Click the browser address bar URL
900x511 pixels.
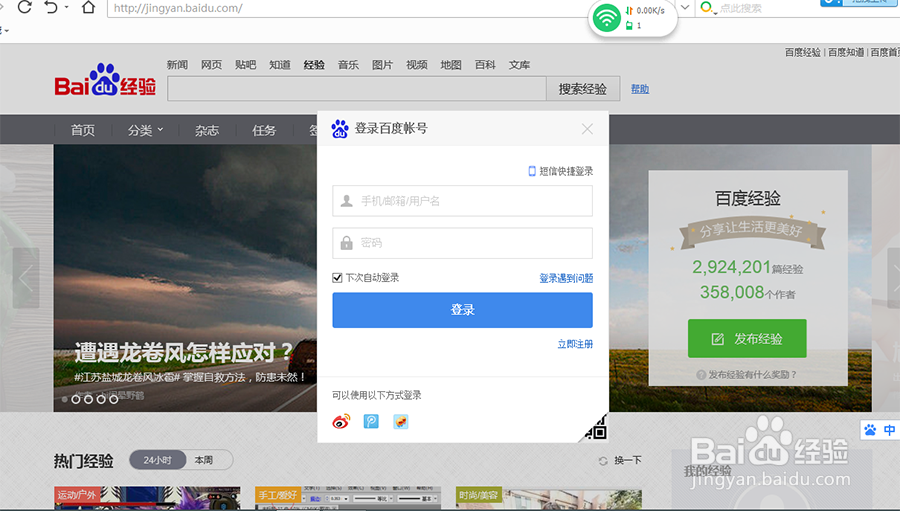[x=178, y=8]
